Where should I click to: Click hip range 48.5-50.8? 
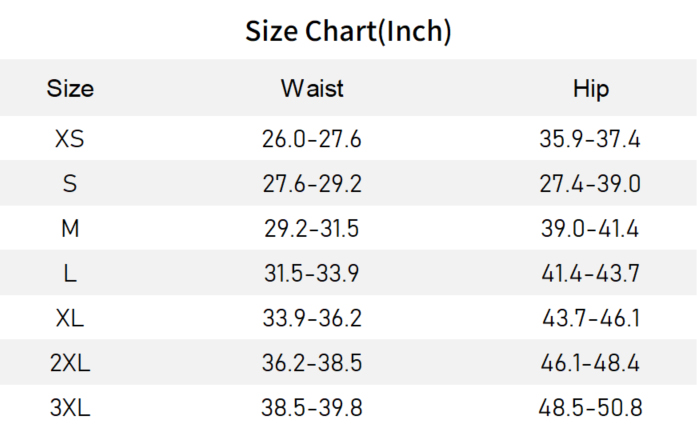point(590,408)
